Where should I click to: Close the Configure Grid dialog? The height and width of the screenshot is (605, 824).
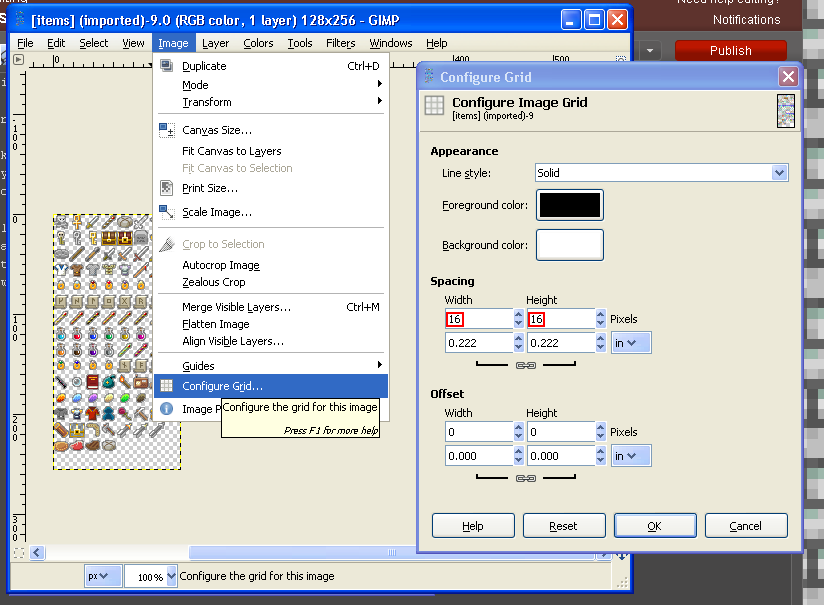coord(788,77)
